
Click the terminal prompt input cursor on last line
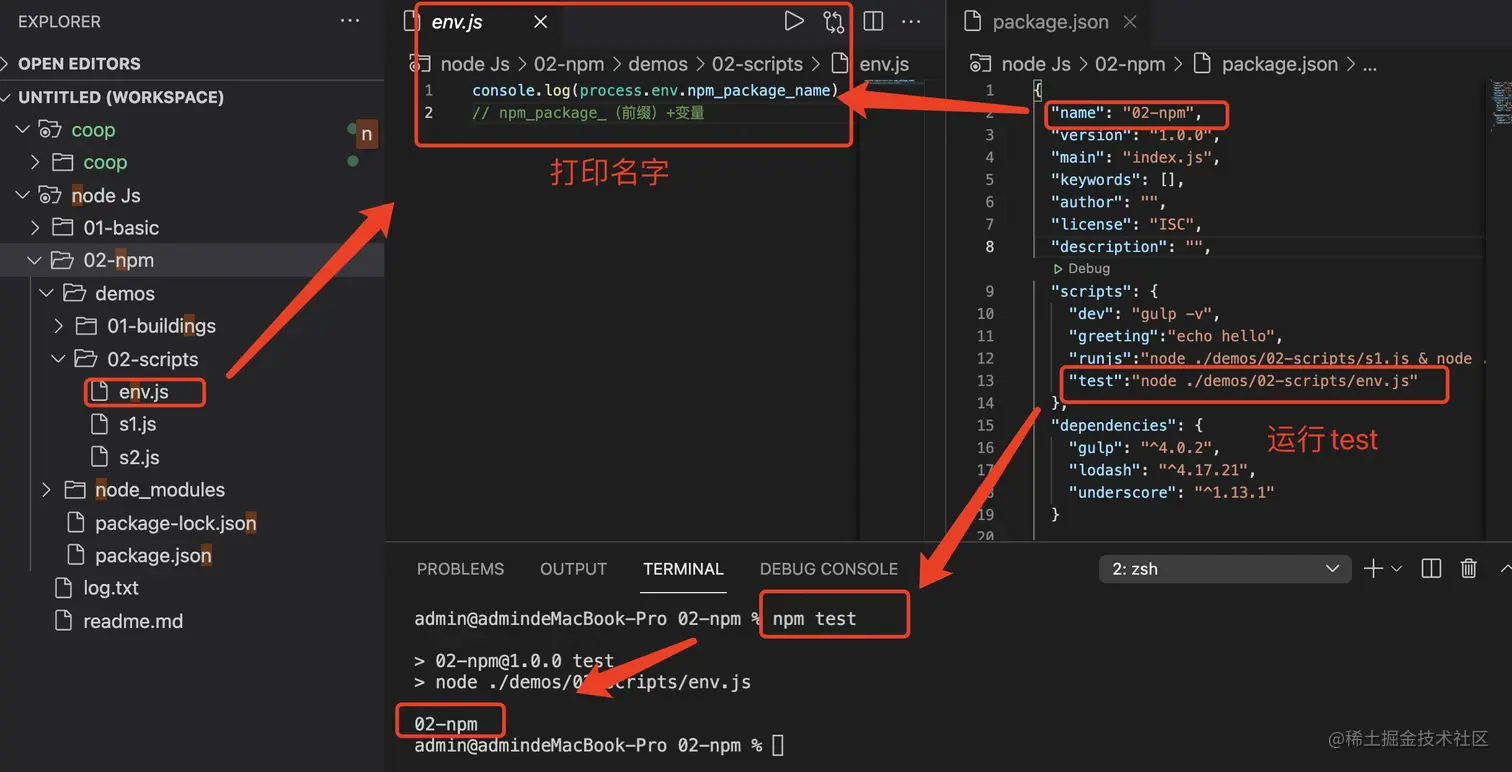pyautogui.click(x=778, y=745)
